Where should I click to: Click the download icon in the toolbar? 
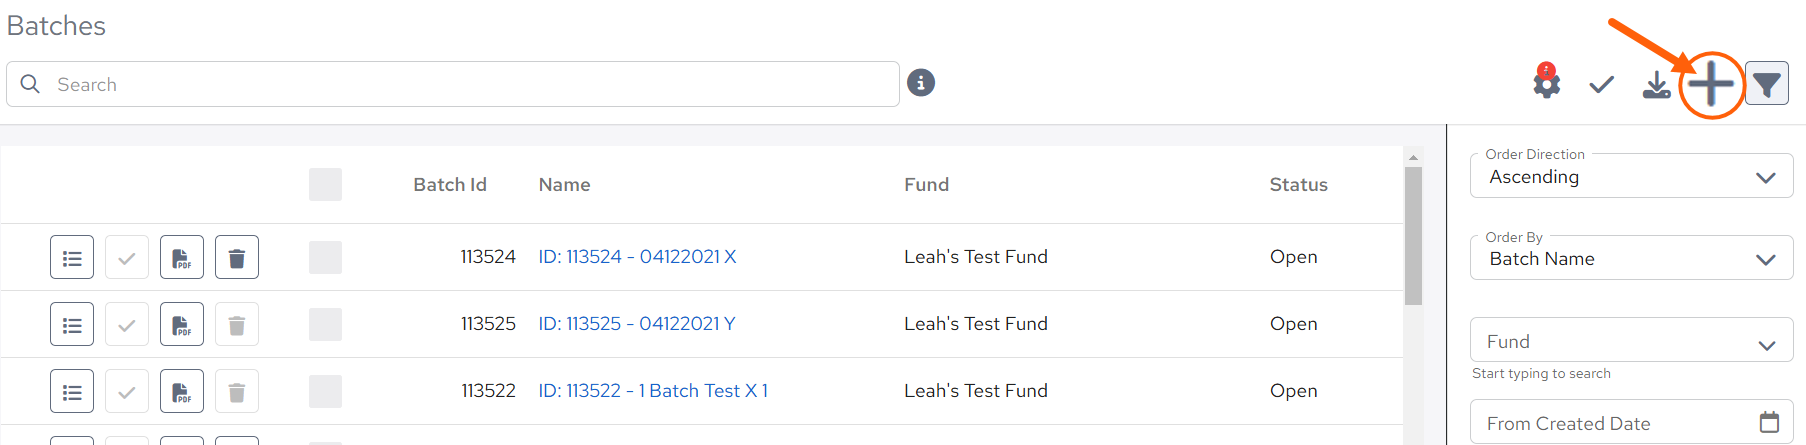click(1657, 85)
